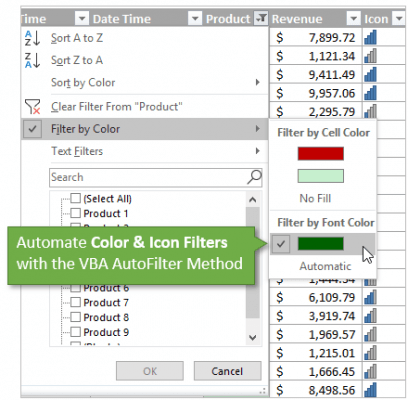The width and height of the screenshot is (408, 400).
Task: Click the Cancel button
Action: (227, 371)
